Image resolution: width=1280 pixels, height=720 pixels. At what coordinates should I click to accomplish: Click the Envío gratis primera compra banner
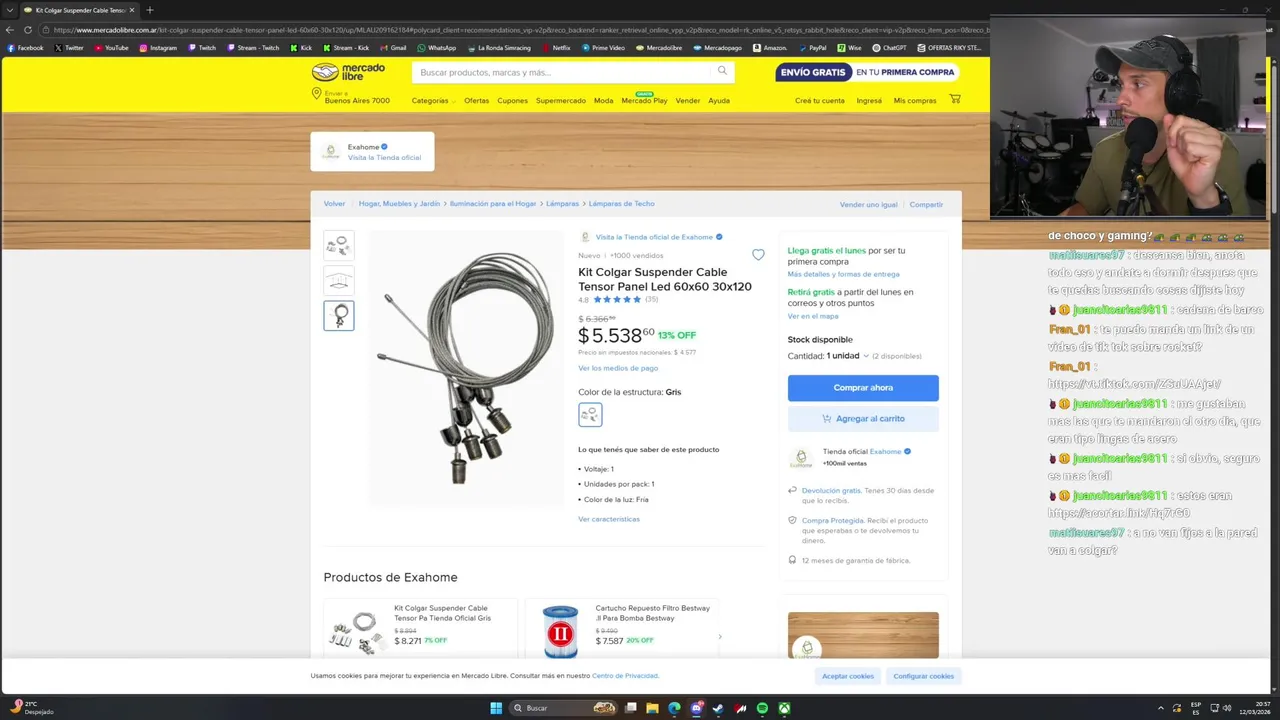(867, 72)
